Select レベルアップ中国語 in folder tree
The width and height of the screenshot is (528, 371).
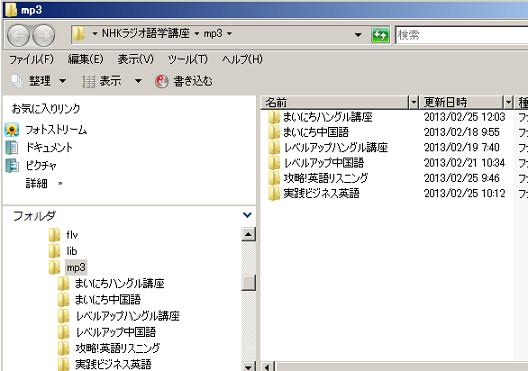[116, 332]
